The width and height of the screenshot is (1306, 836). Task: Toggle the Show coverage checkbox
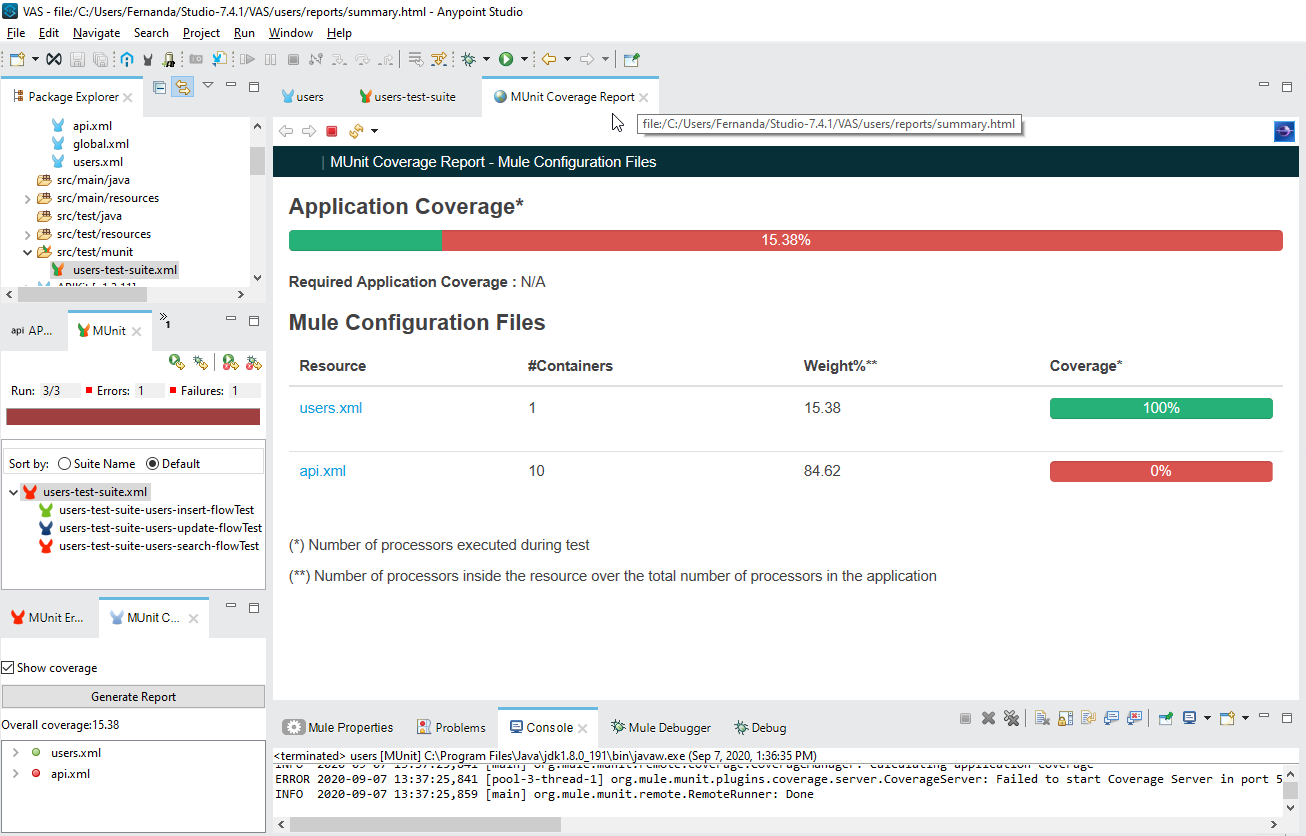tap(9, 666)
